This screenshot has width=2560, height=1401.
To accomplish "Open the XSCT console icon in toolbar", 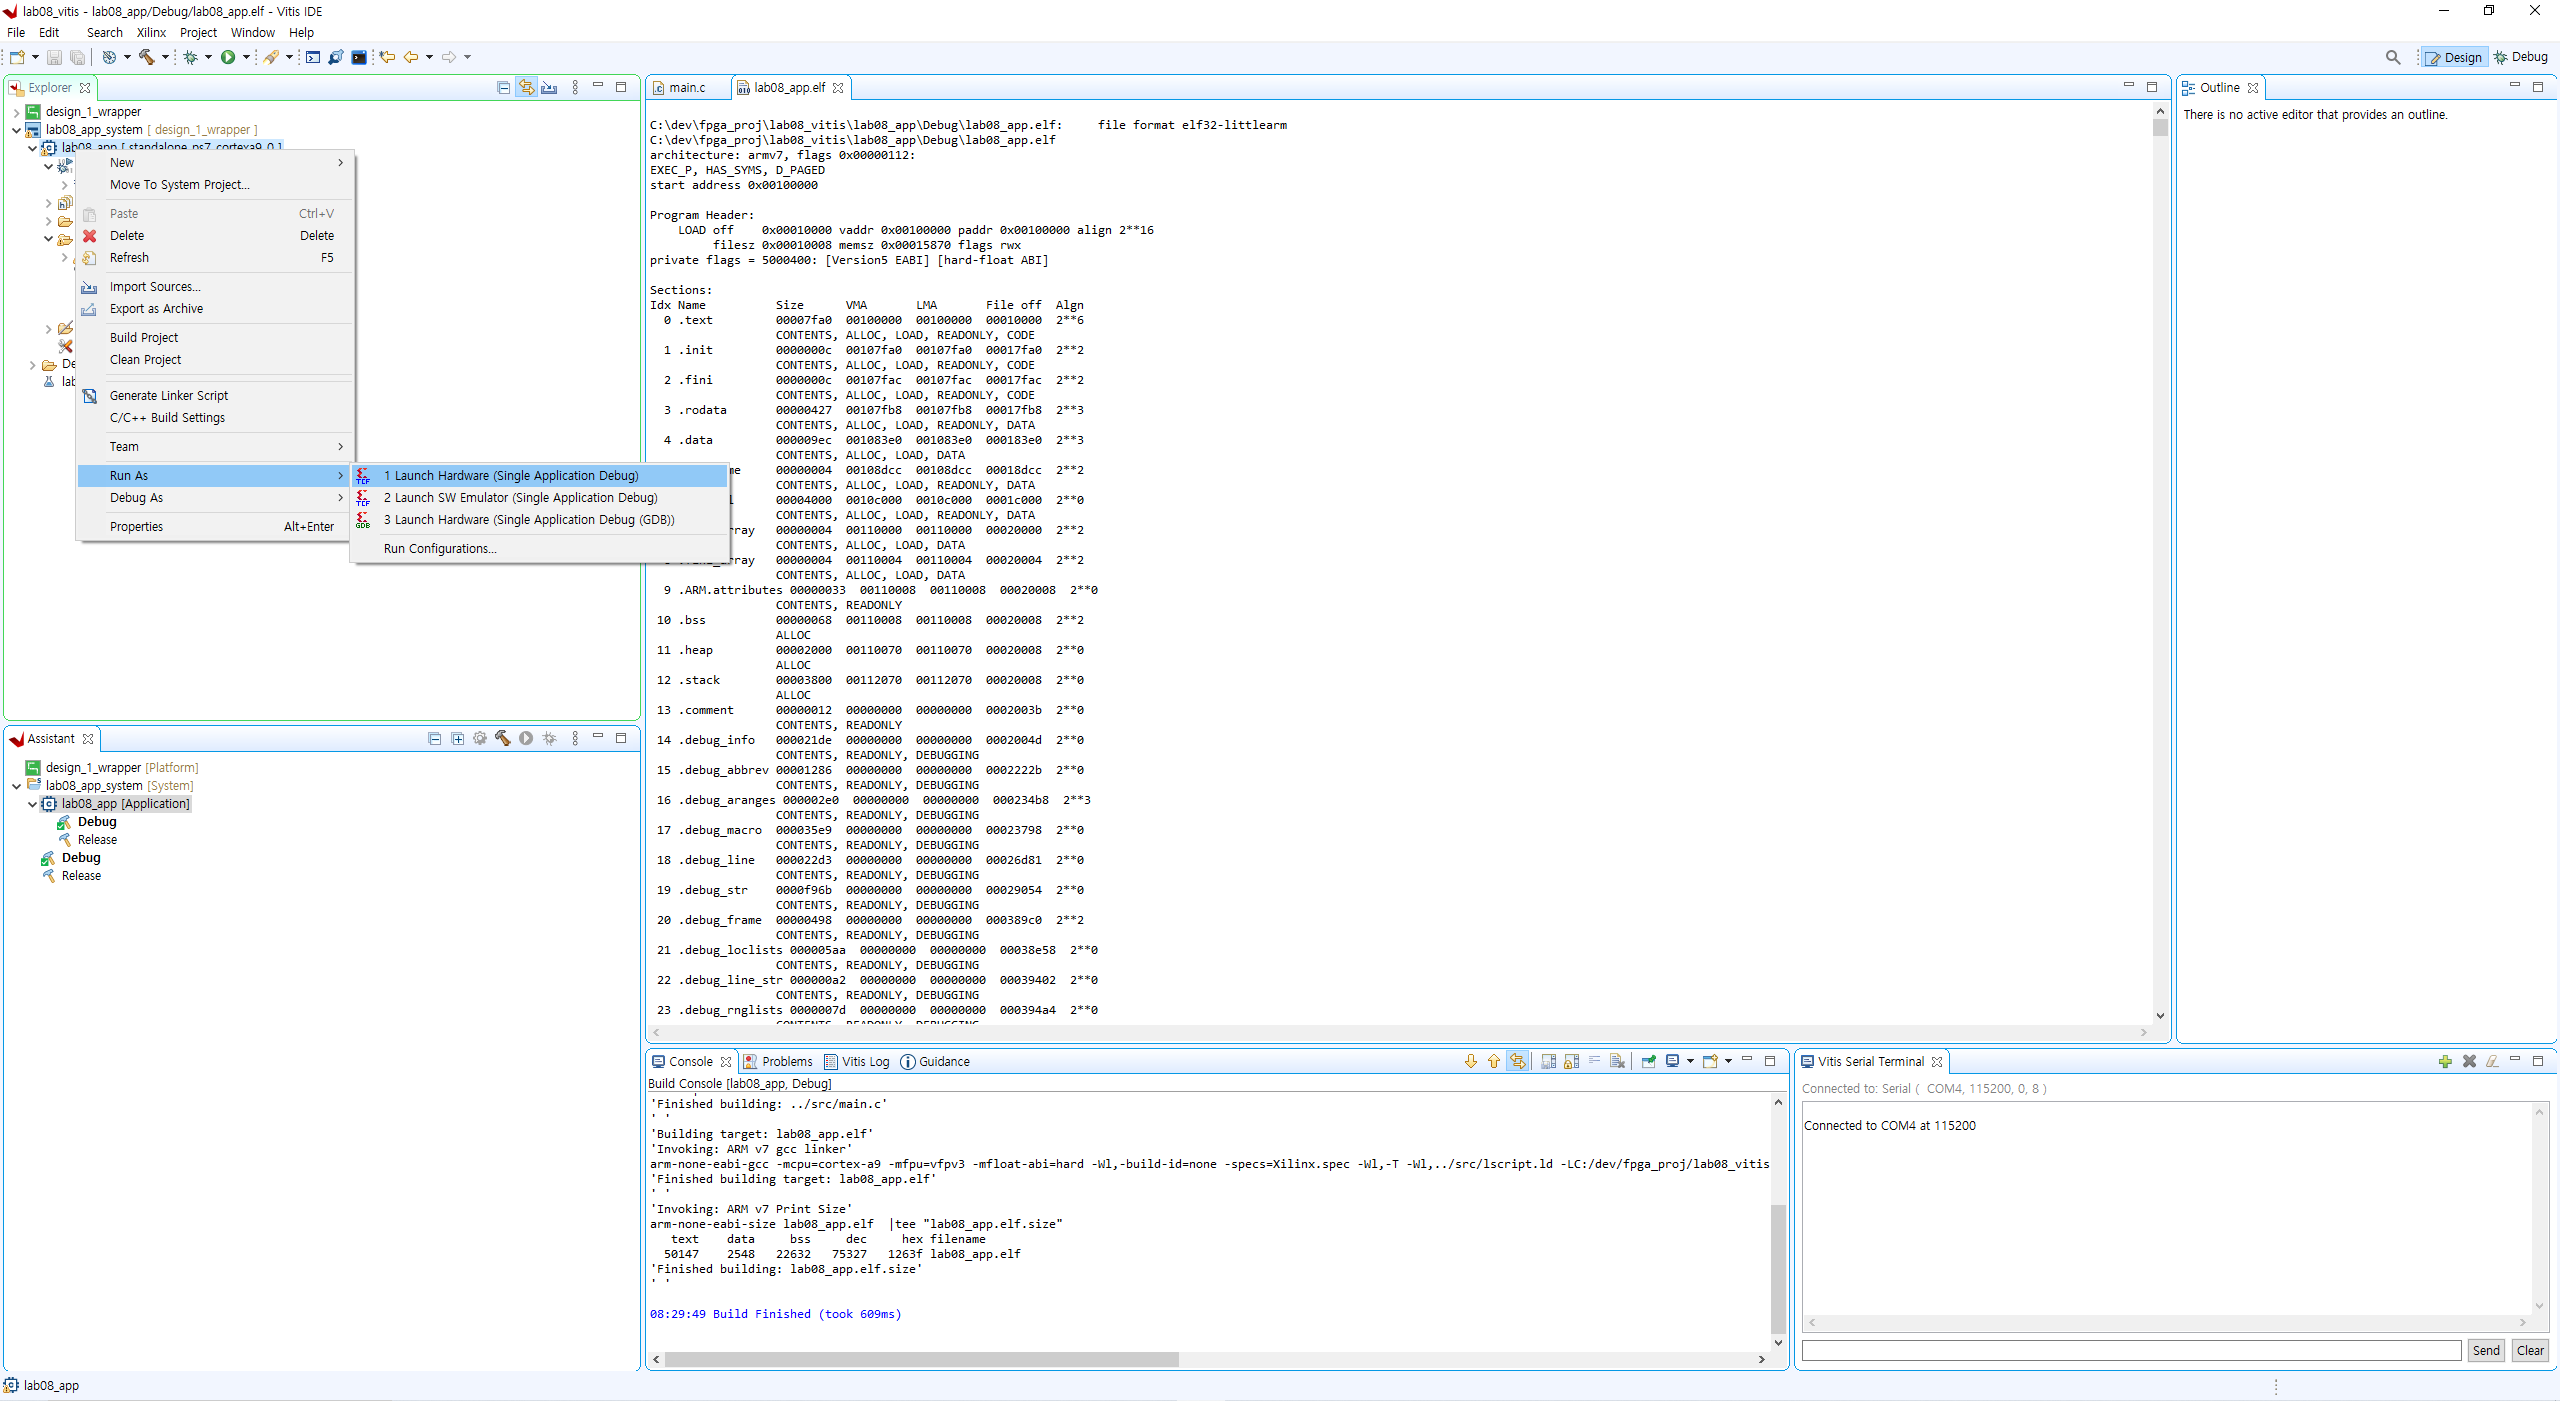I will (312, 57).
